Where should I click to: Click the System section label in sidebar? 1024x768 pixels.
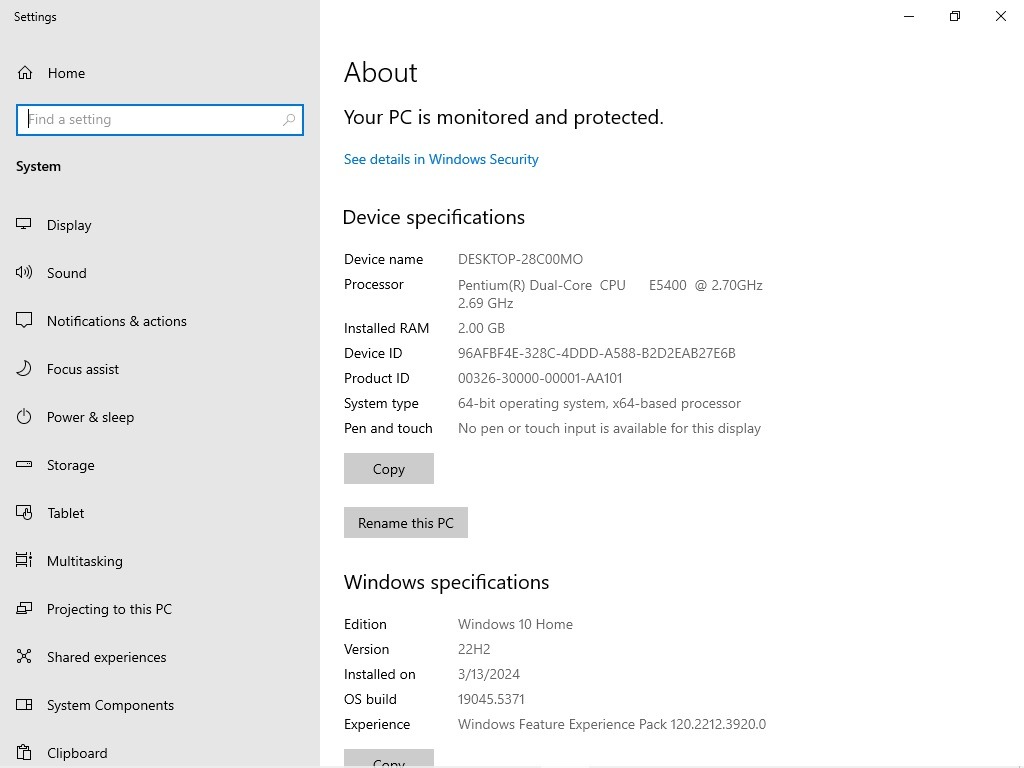[39, 167]
